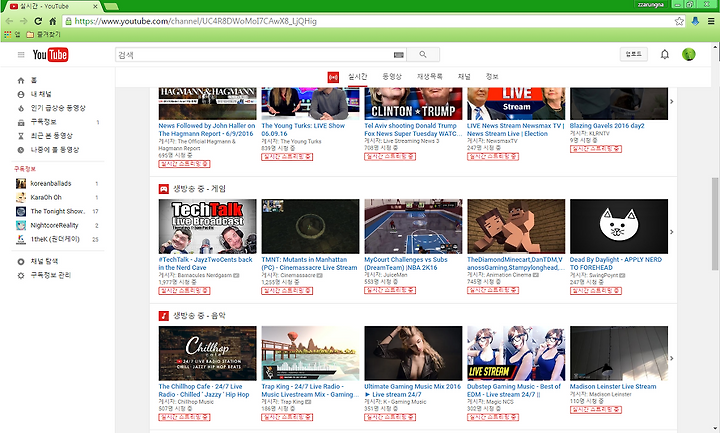Image resolution: width=720 pixels, height=433 pixels.
Task: Open the Ultimate Gaming Music Mix thumbnail
Action: point(413,353)
